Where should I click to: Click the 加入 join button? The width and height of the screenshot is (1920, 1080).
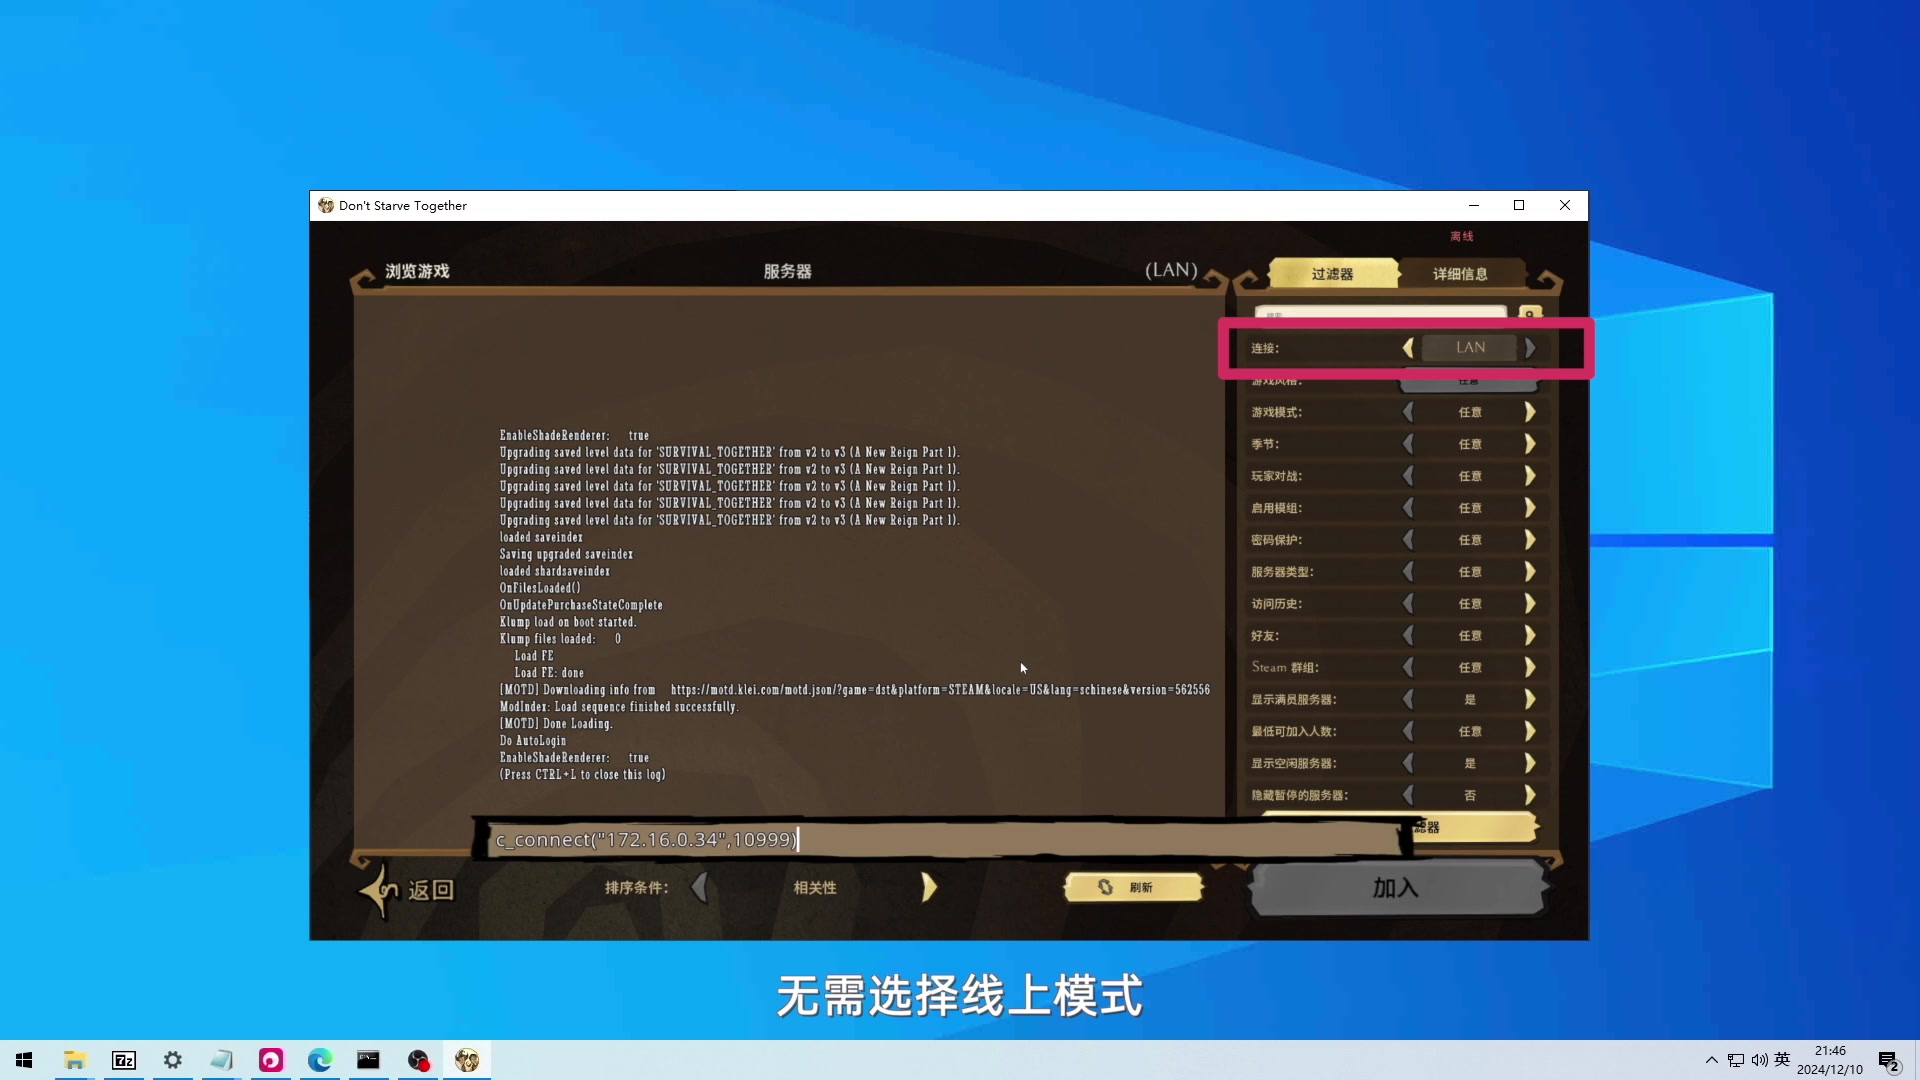pyautogui.click(x=1396, y=888)
